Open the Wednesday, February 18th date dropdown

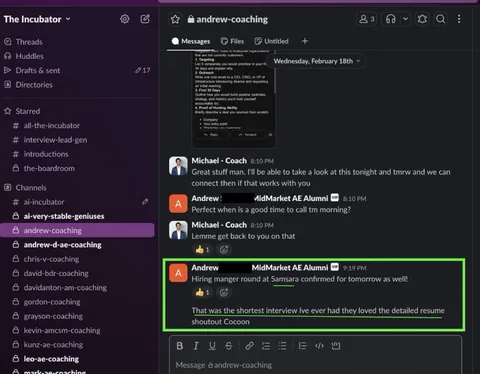coord(317,61)
